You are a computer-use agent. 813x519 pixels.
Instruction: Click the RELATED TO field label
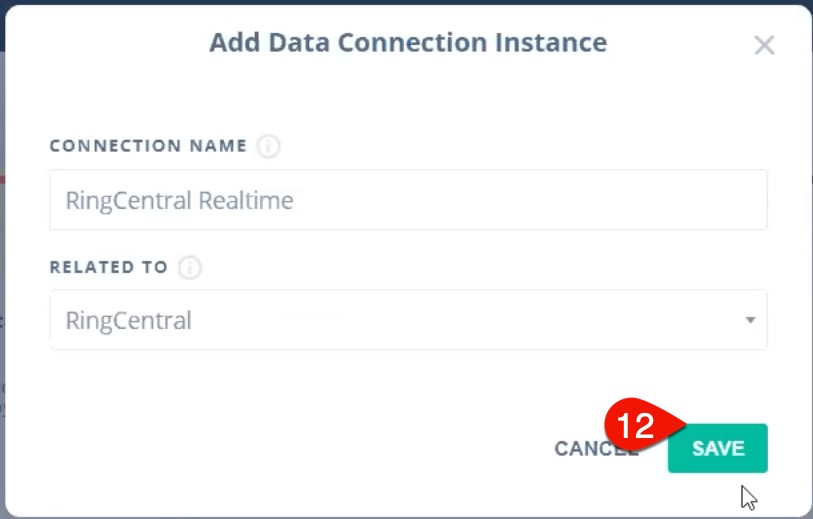point(109,268)
